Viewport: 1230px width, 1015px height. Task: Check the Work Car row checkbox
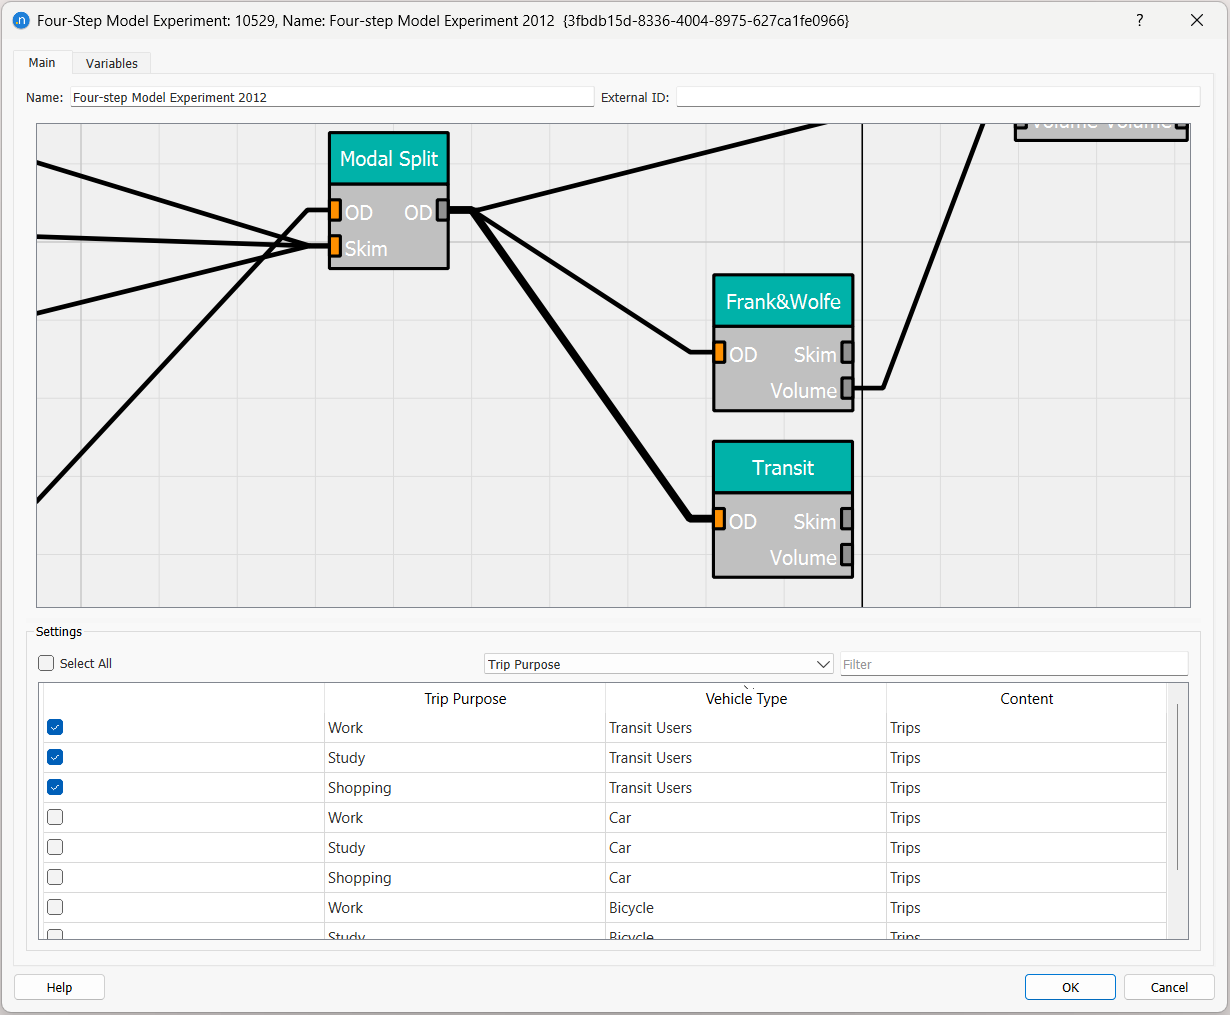click(55, 818)
